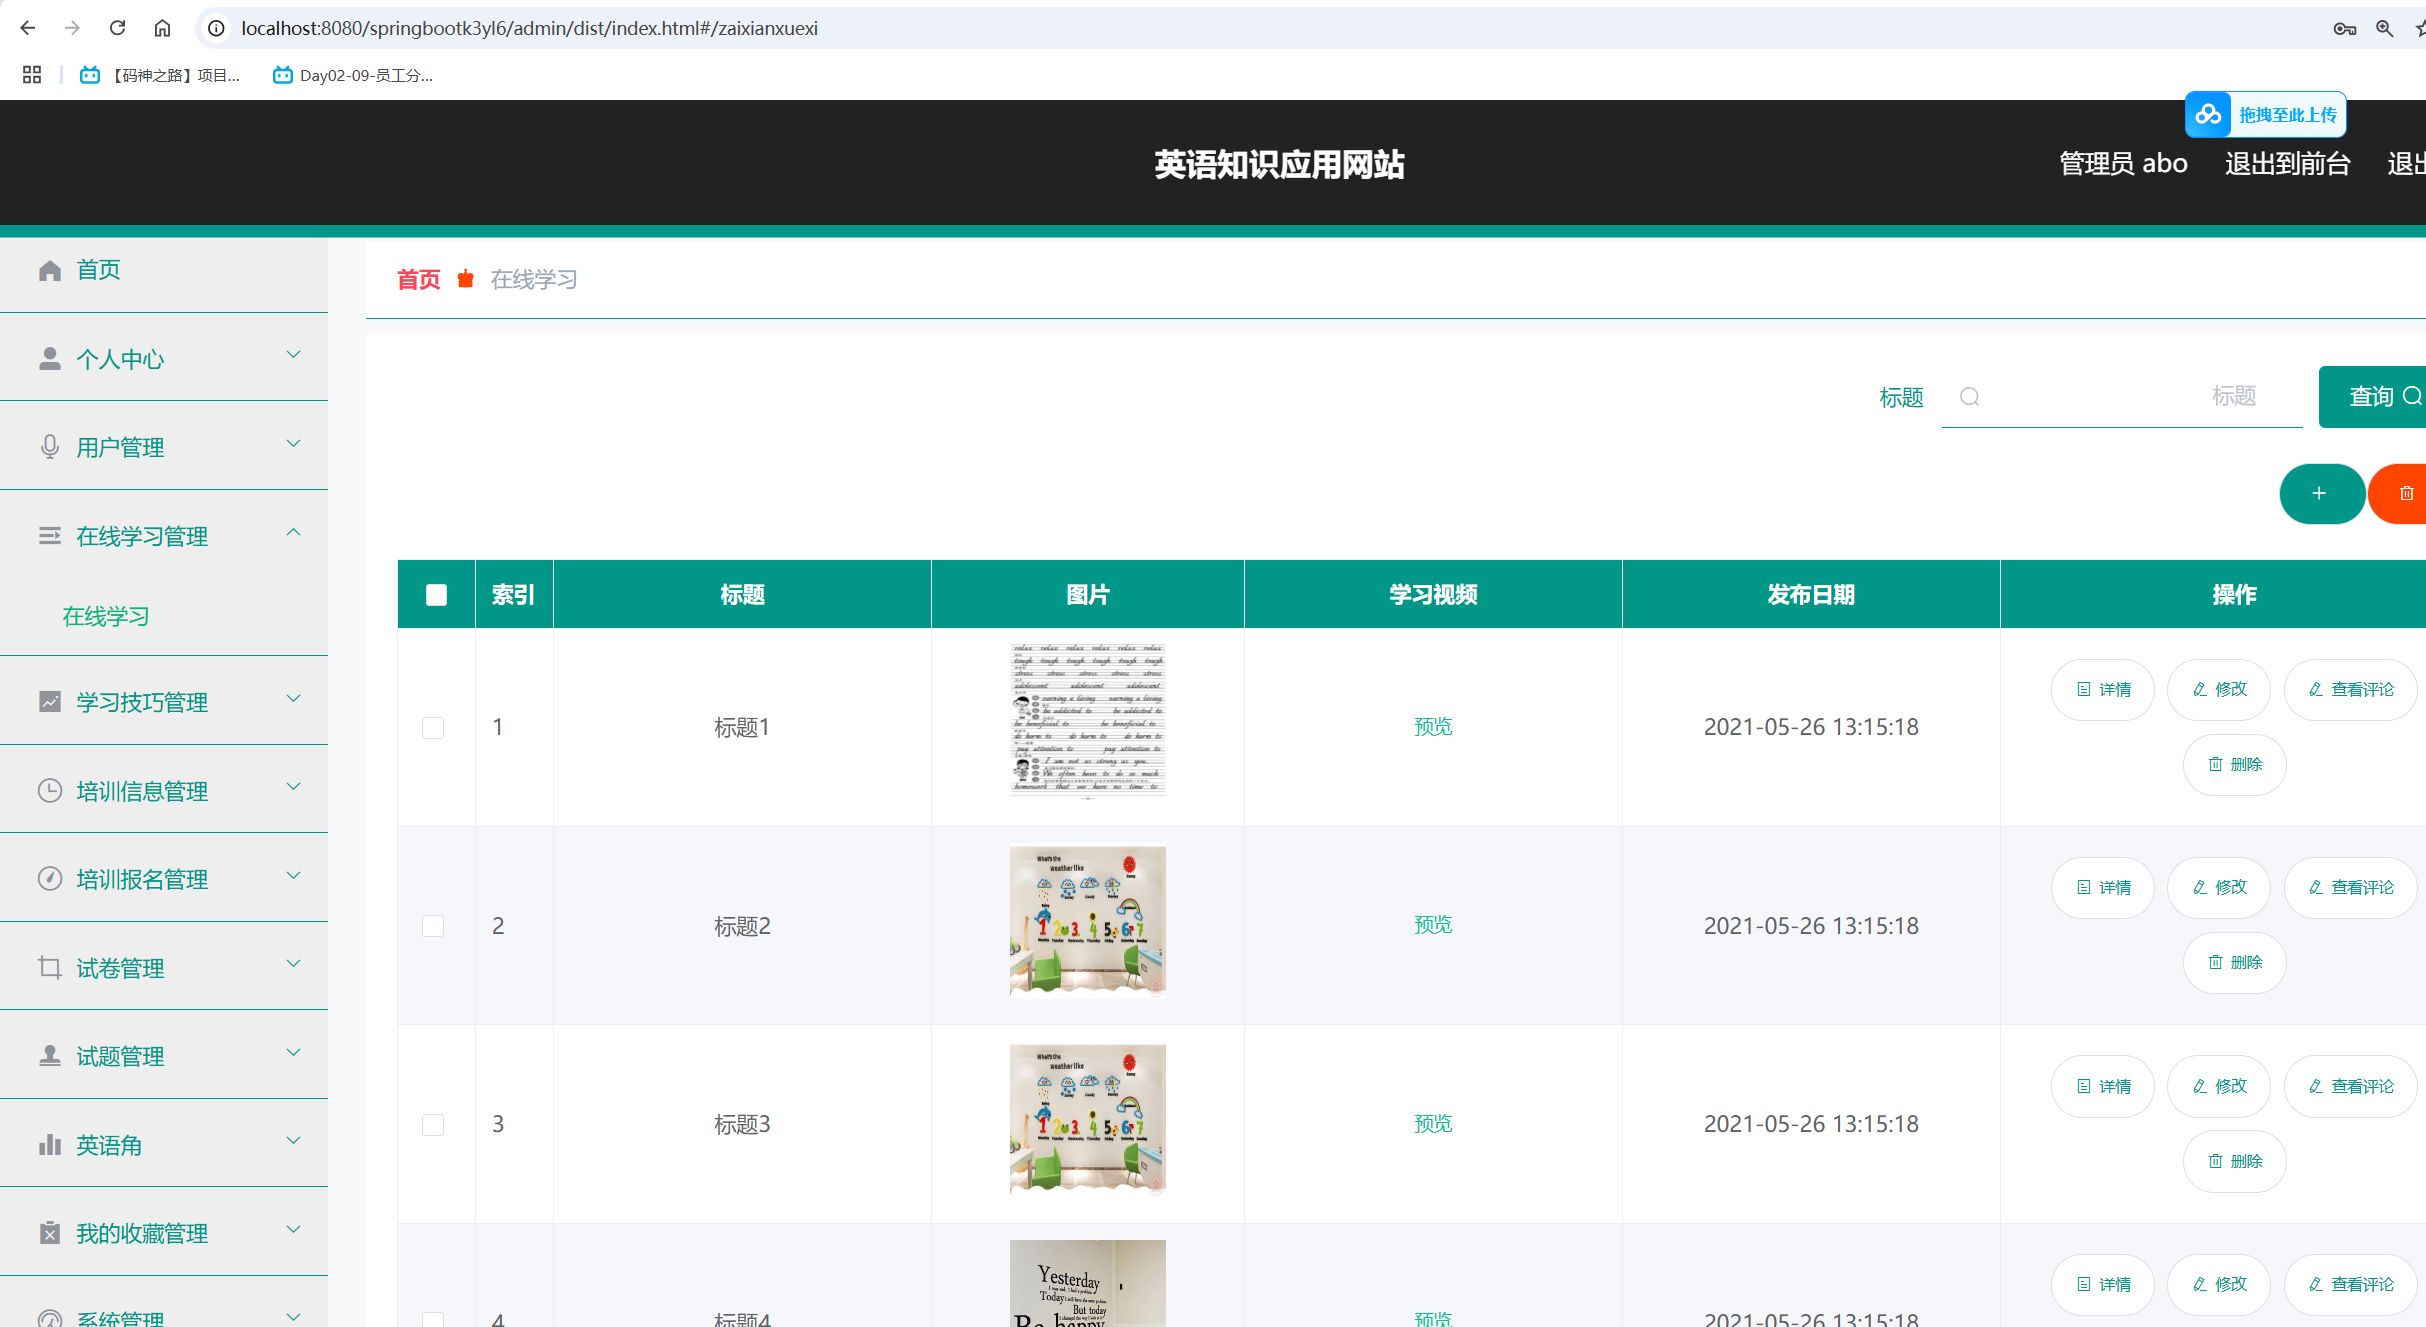Screen dimensions: 2426x1327
Task: Click the cloud upload icon 拖拽至此上传
Action: click(2208, 115)
